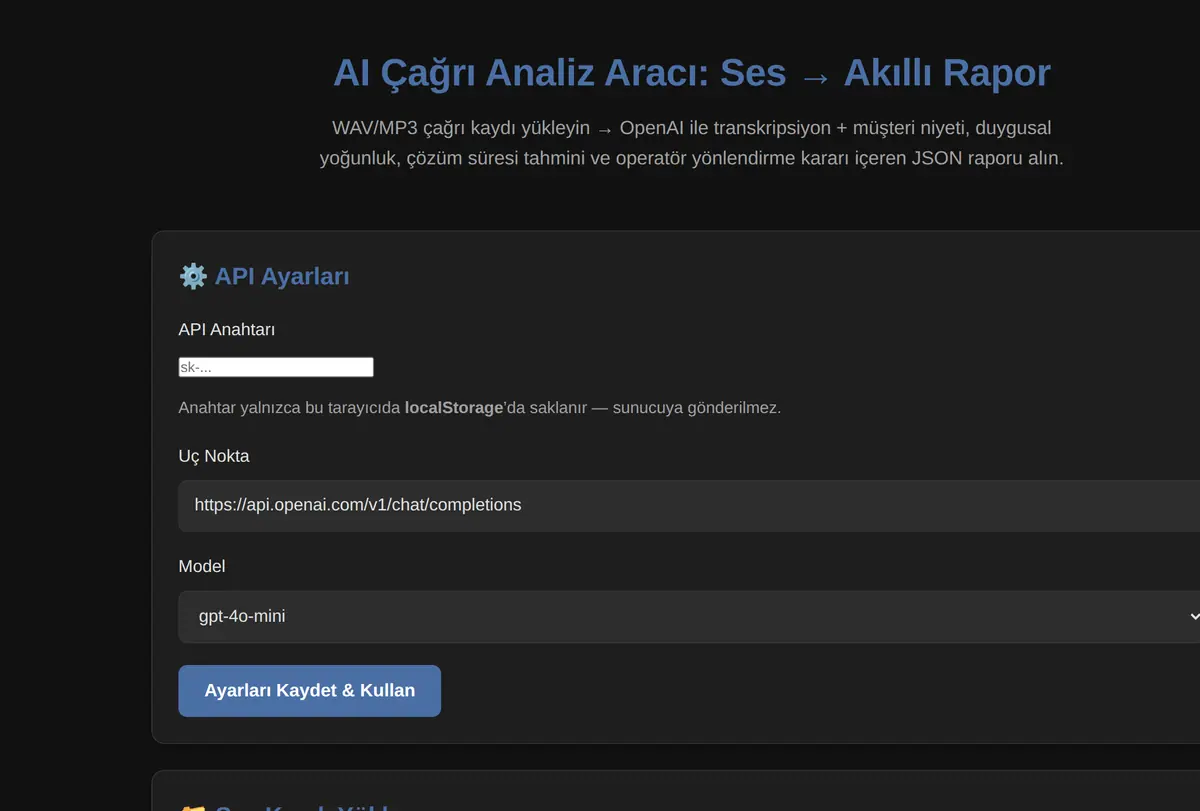Click the API Anahtarı input field
This screenshot has height=811, width=1200.
(276, 367)
